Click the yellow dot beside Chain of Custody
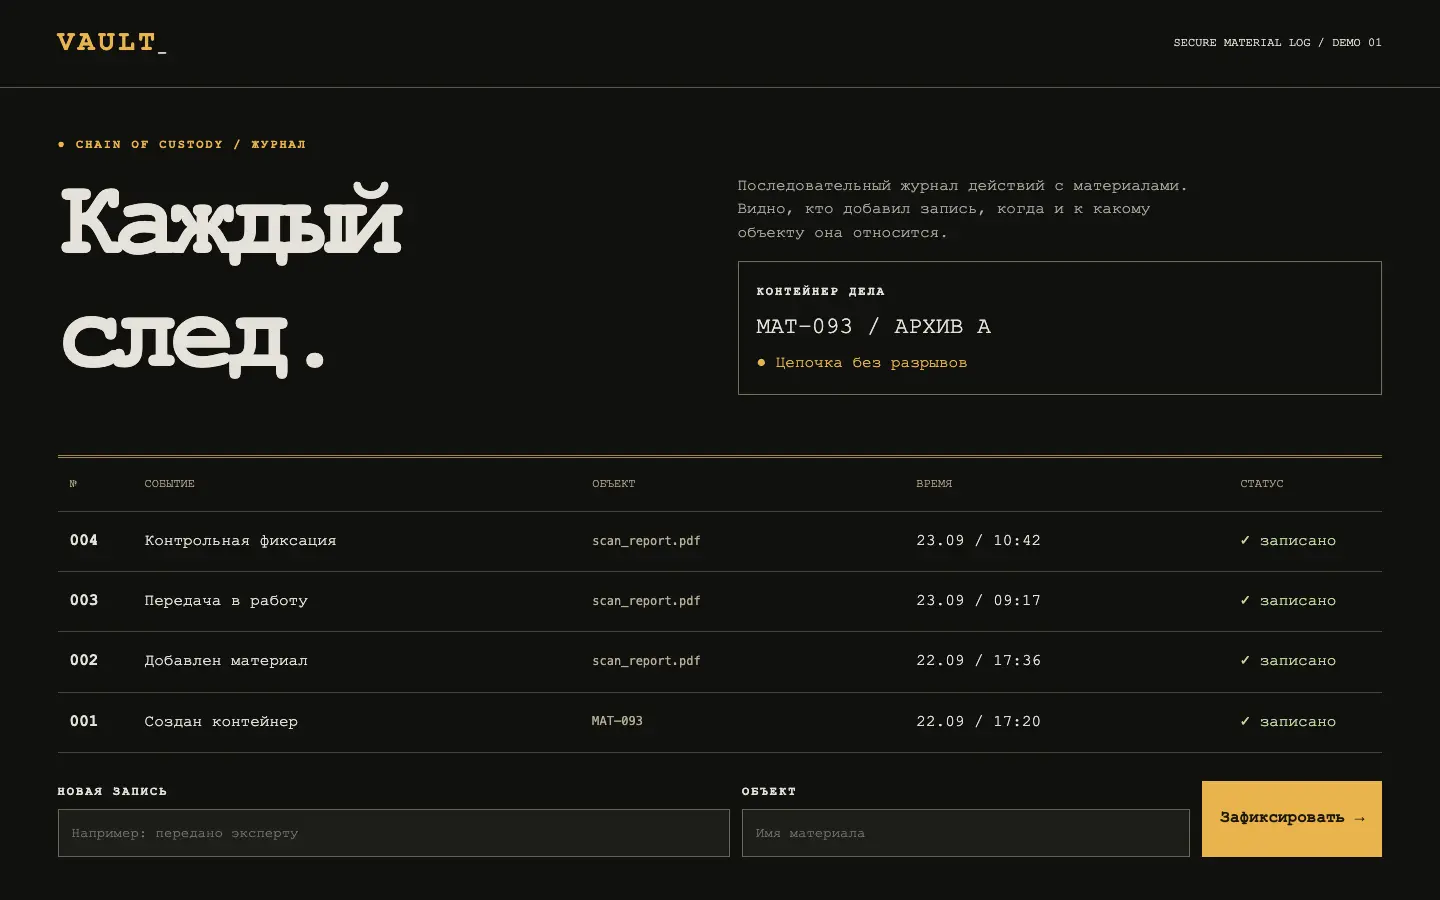The image size is (1440, 900). point(61,145)
